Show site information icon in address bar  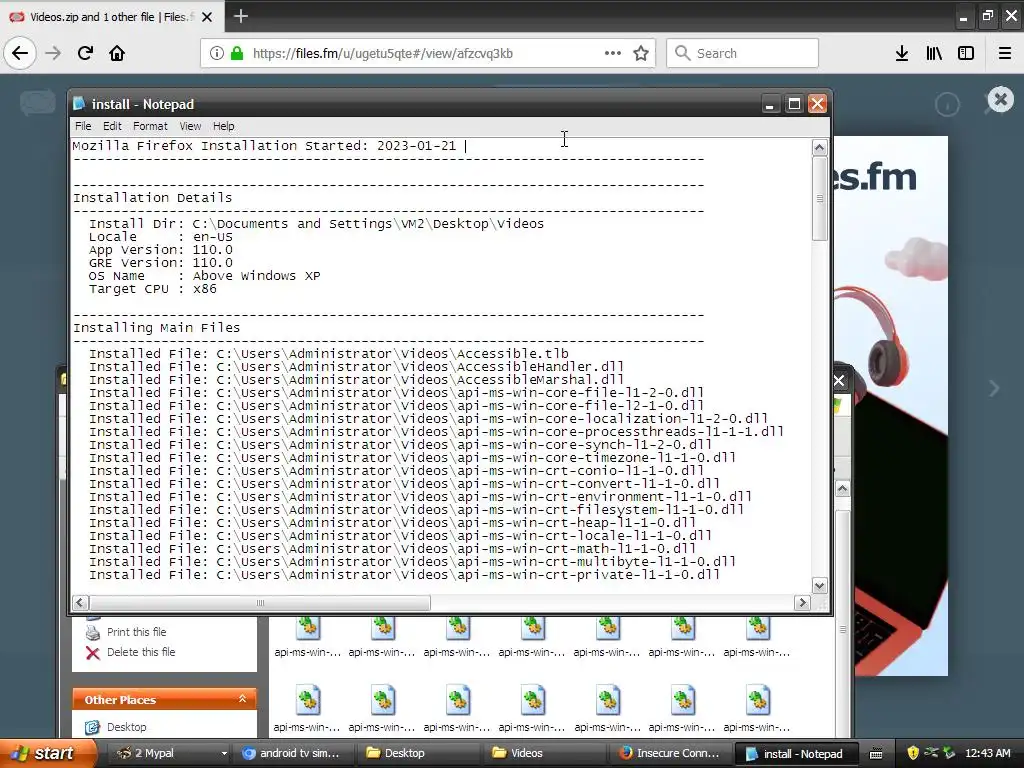coord(217,54)
